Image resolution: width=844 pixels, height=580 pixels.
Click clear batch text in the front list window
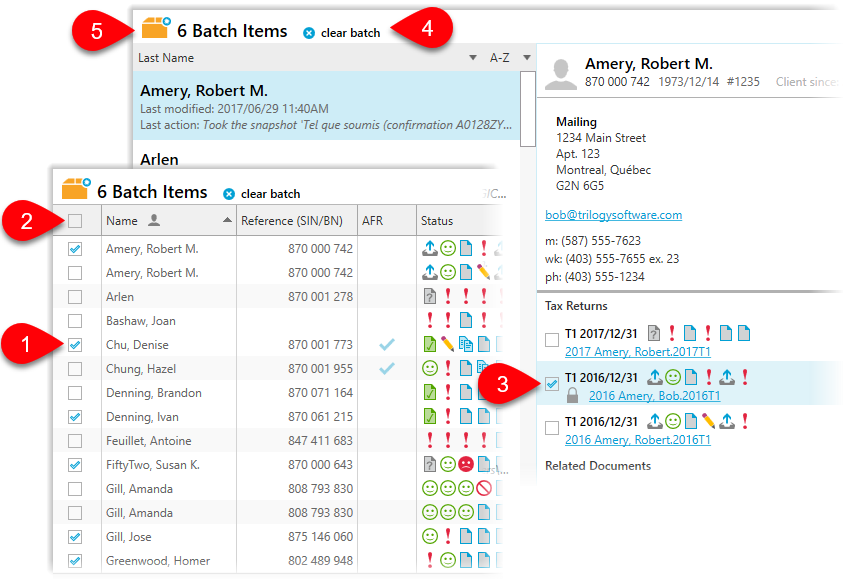(270, 194)
